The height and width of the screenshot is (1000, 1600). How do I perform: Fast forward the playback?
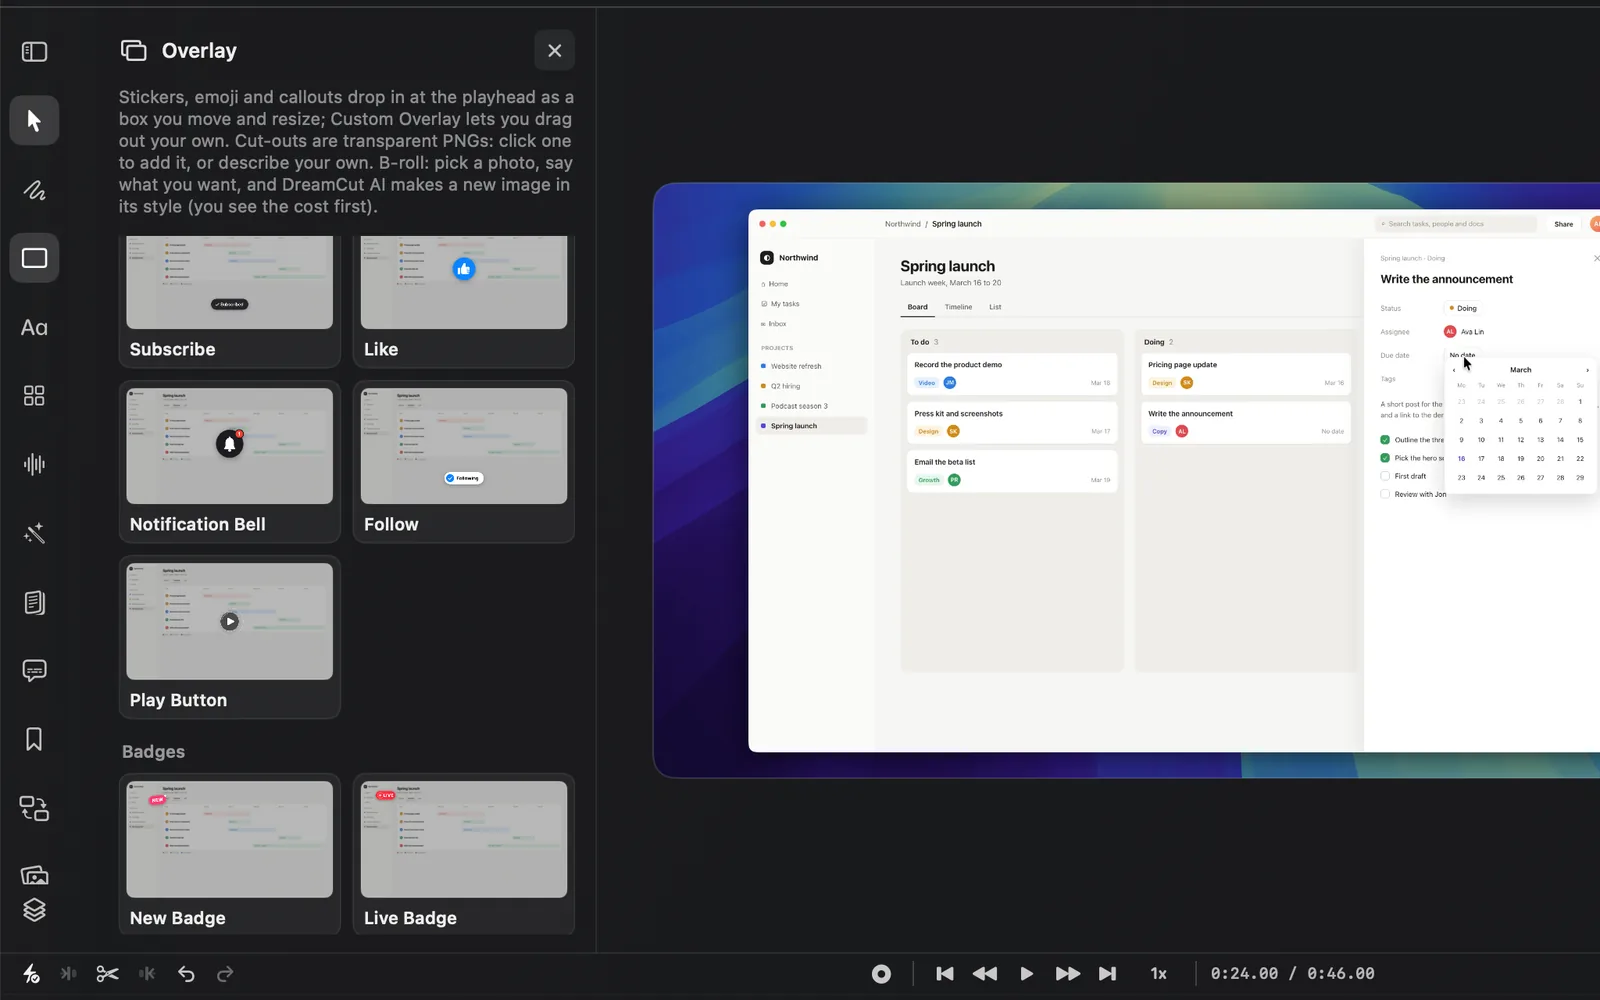tap(1067, 973)
